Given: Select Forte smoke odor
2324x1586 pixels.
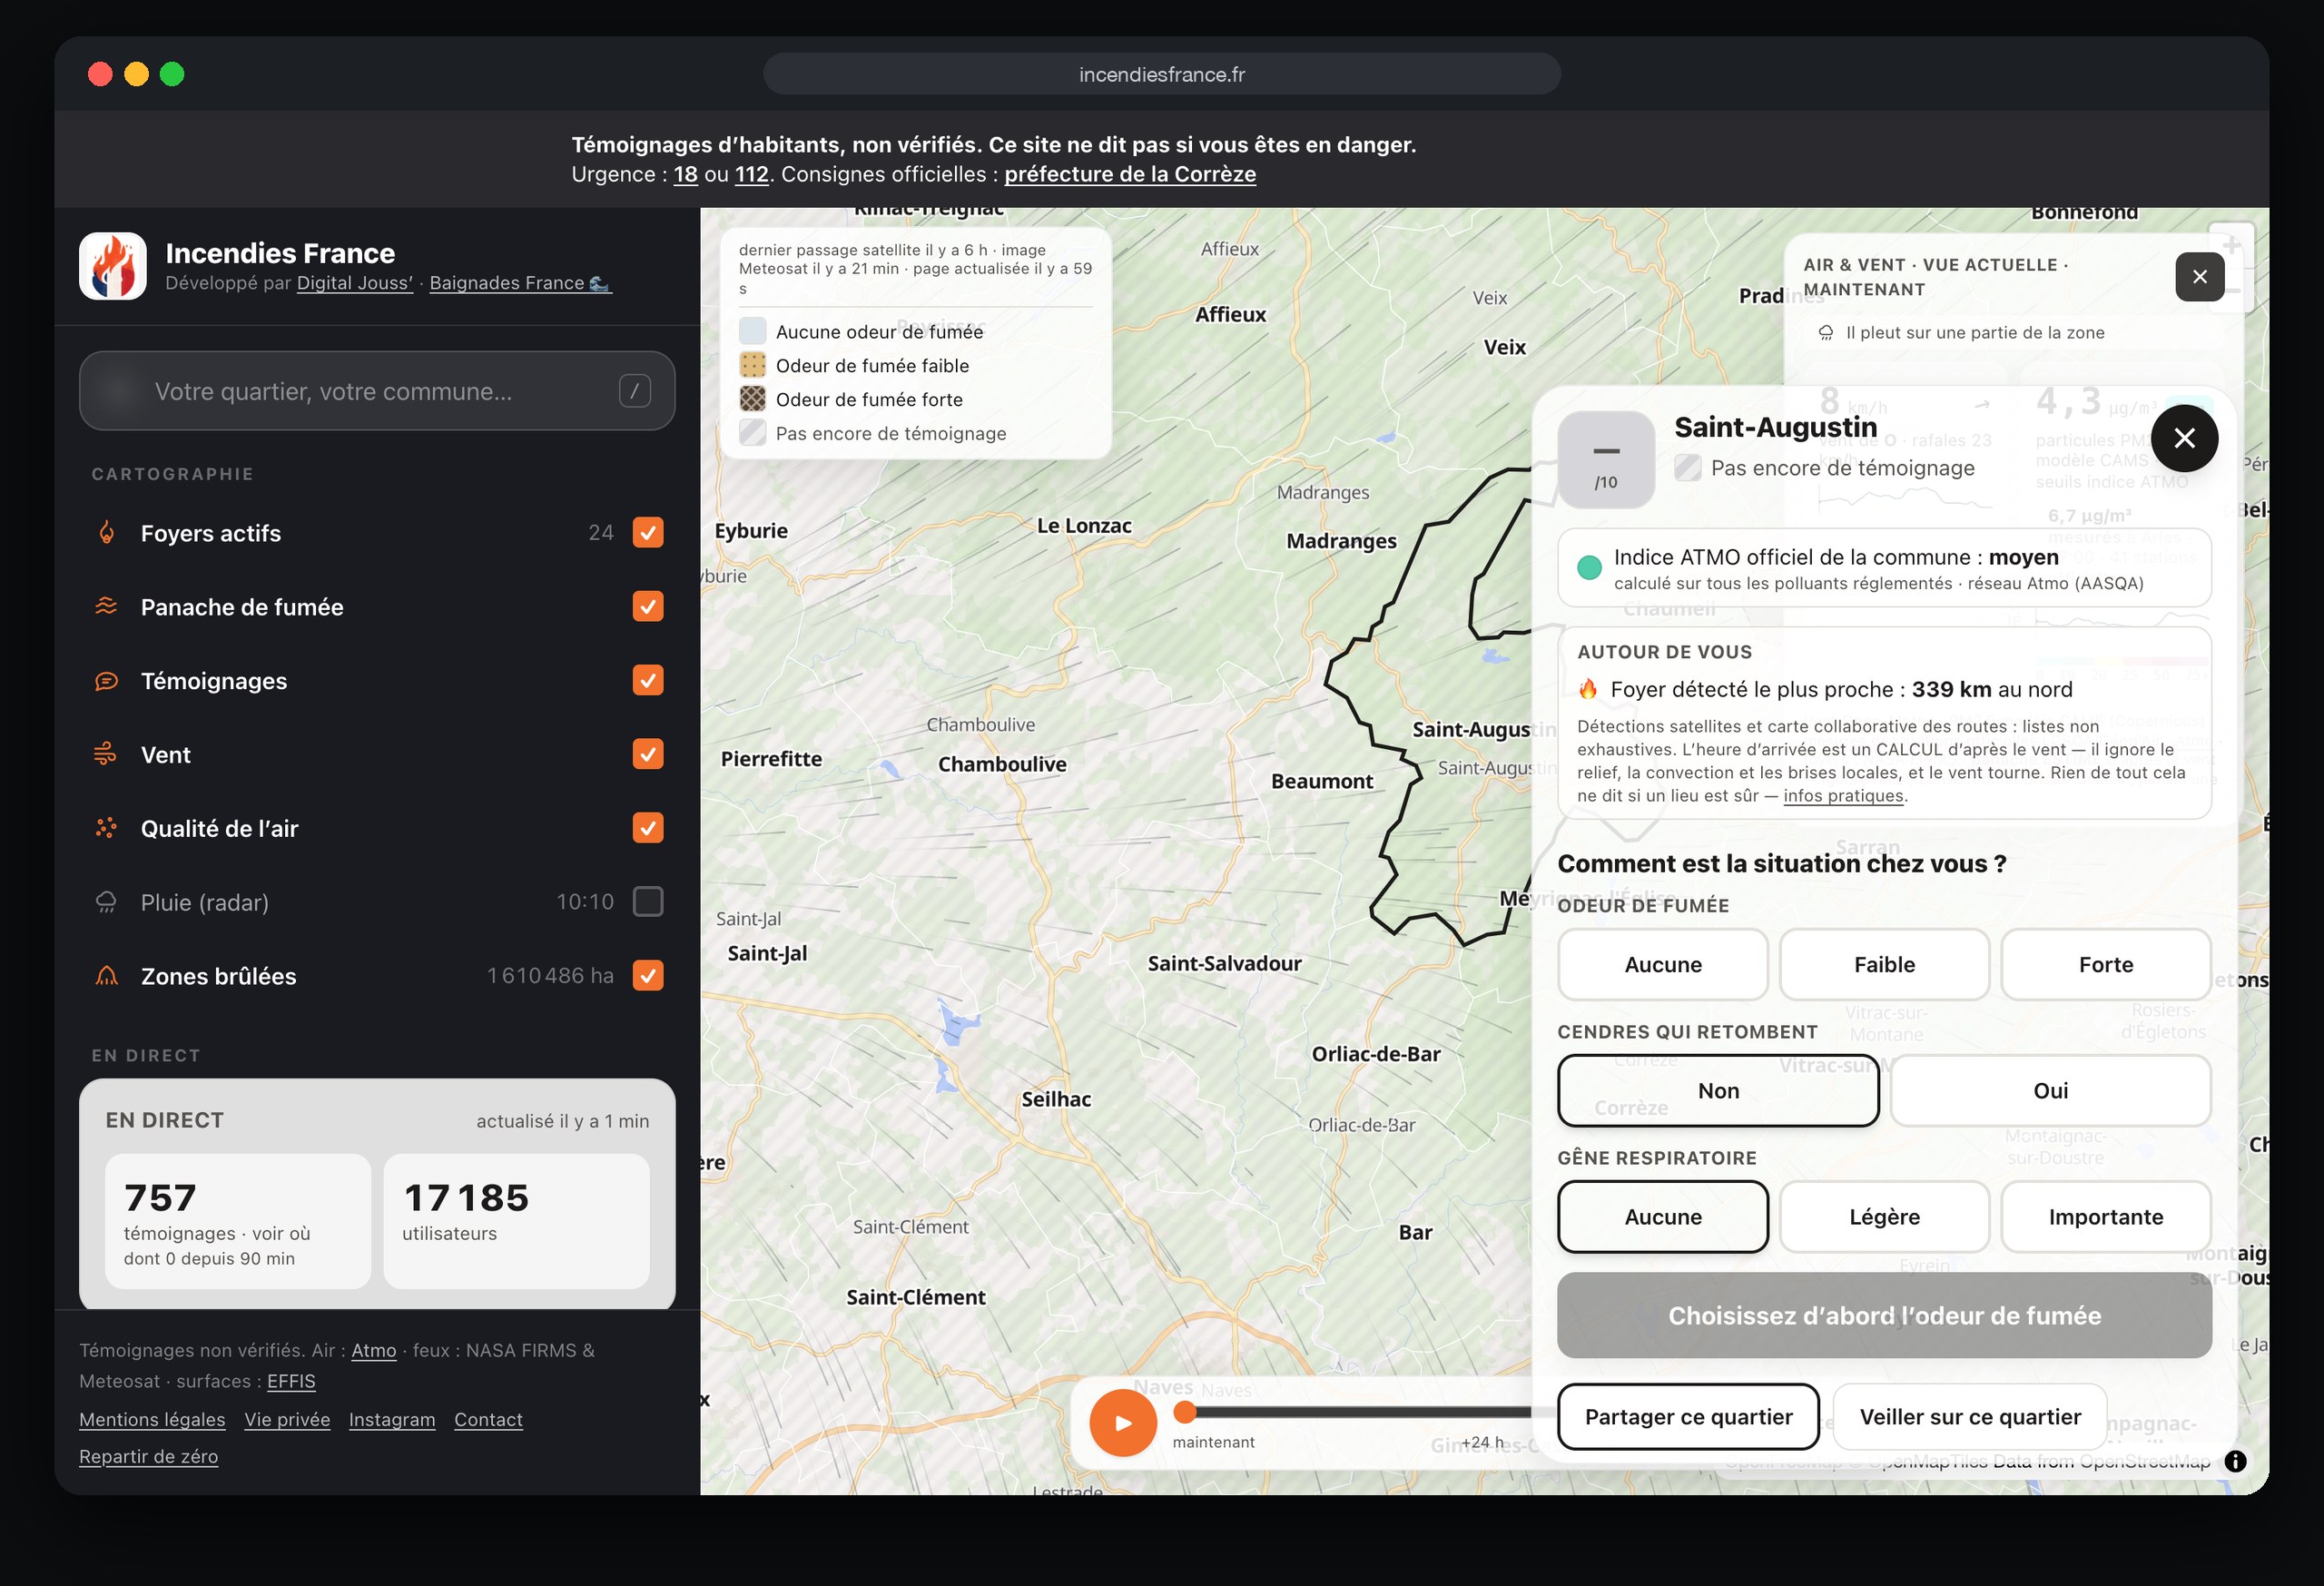Looking at the screenshot, I should click(2106, 965).
